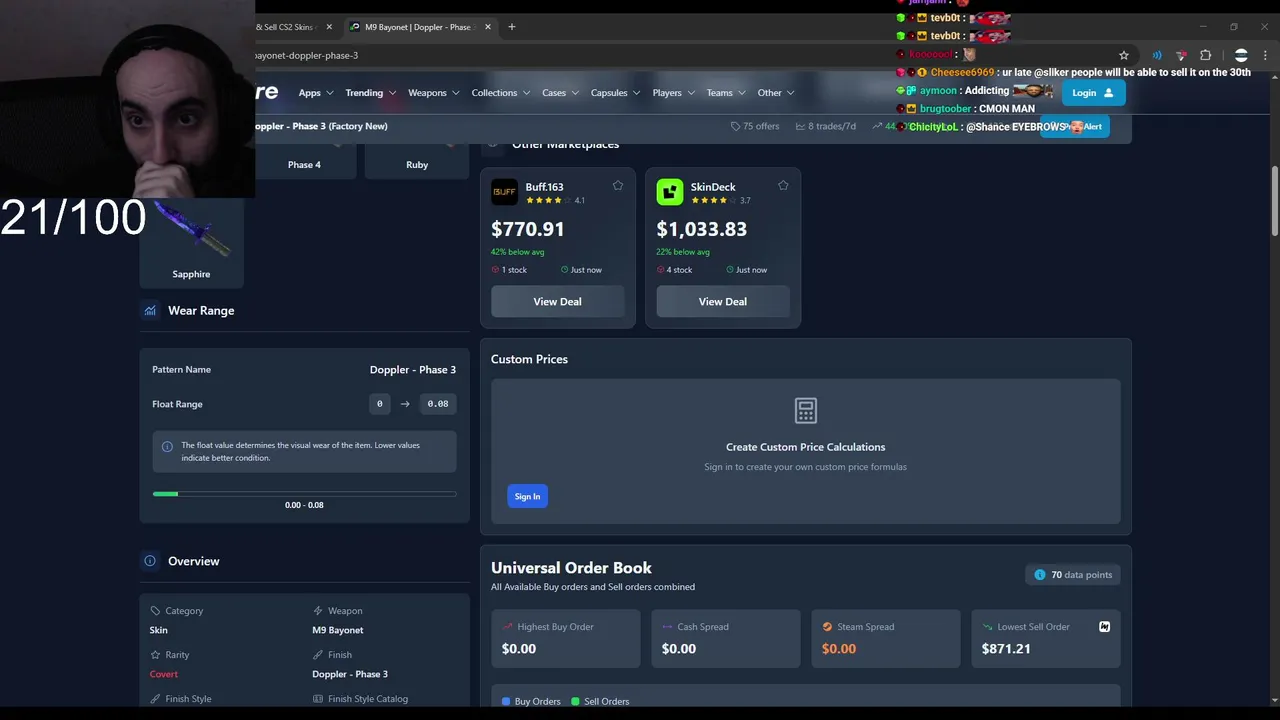Click the green float range bar
Image resolution: width=1280 pixels, height=720 pixels.
(165, 494)
